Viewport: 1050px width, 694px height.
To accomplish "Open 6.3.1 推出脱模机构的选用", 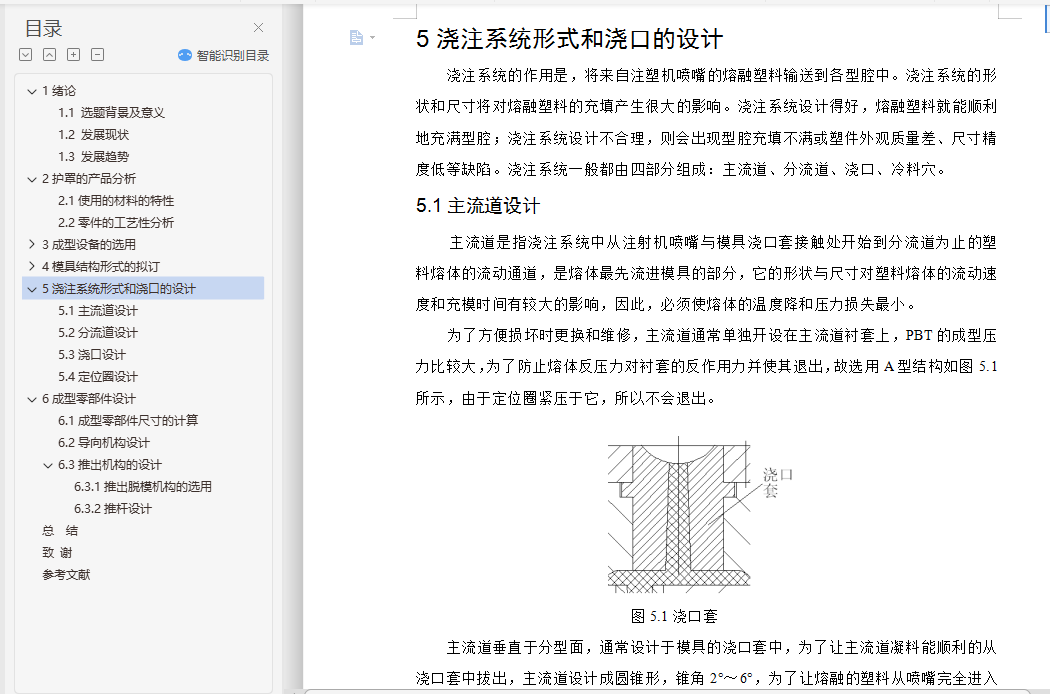I will point(143,487).
